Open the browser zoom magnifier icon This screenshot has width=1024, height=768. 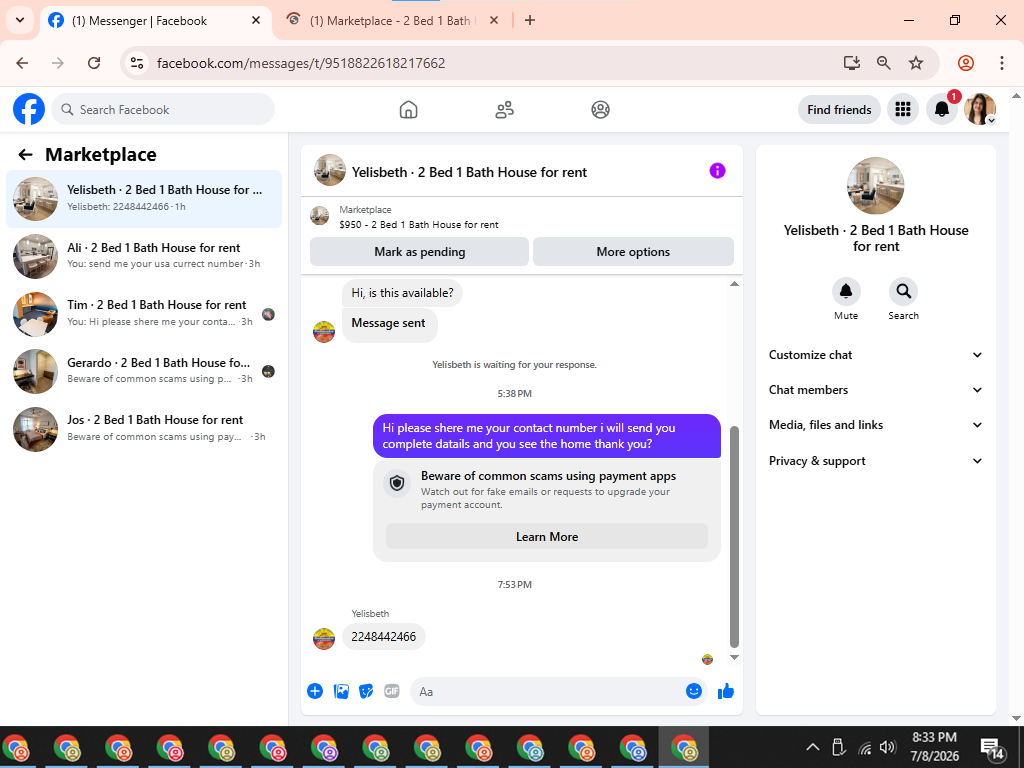(x=883, y=63)
